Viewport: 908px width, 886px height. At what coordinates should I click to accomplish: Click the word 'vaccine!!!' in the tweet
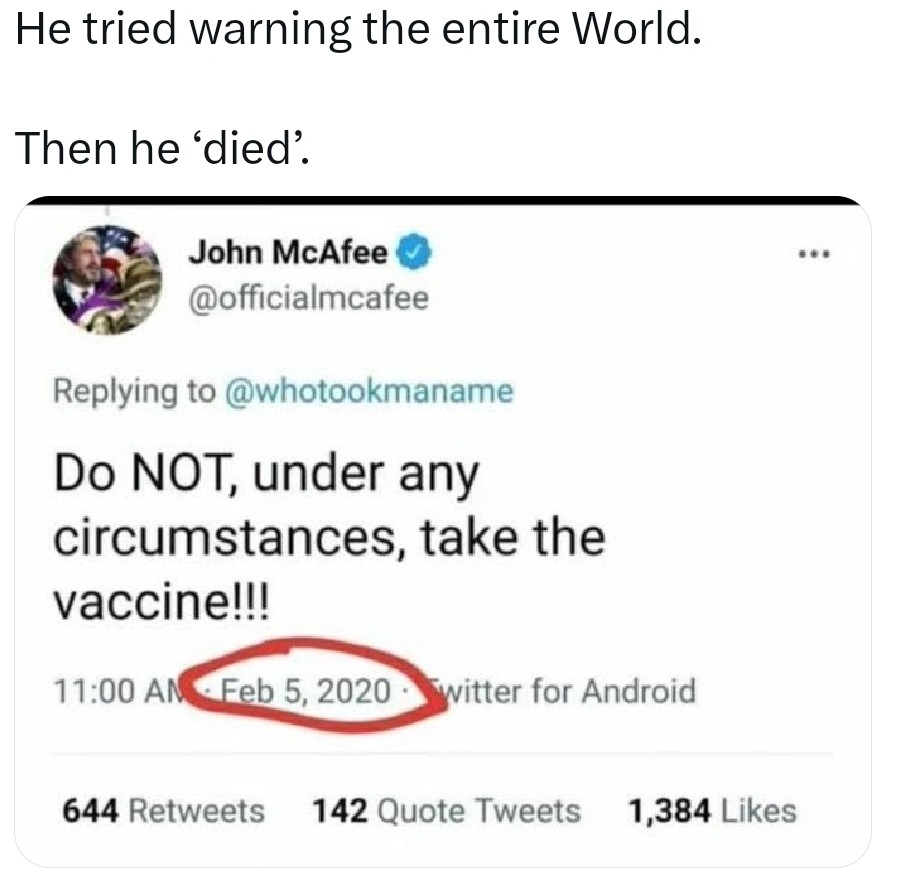tap(160, 603)
